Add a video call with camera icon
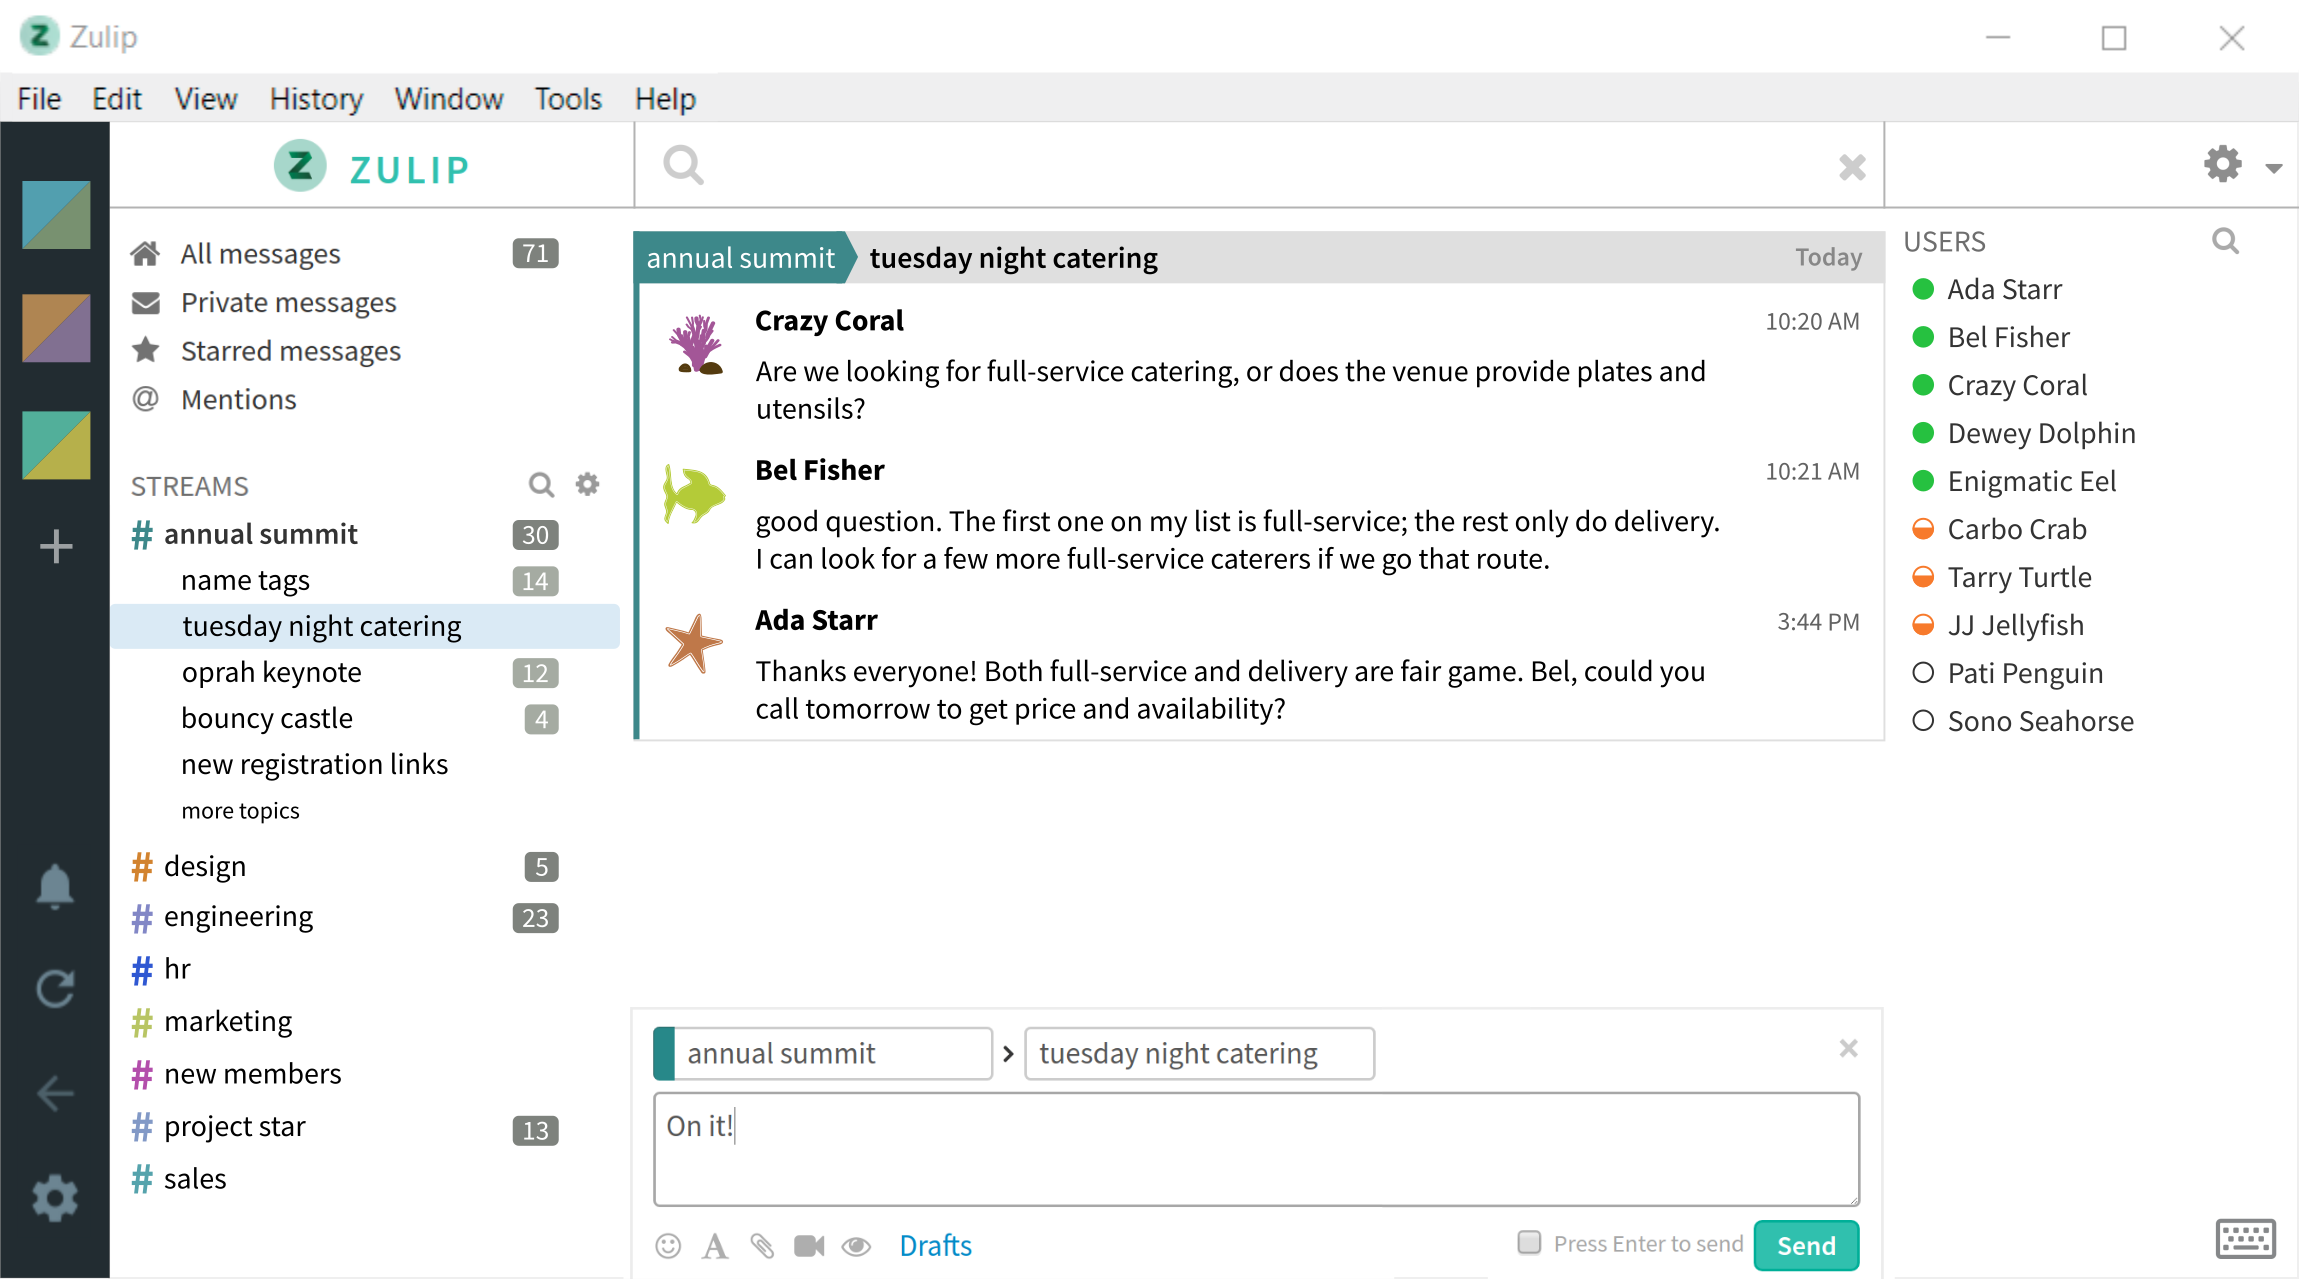Viewport: 2299px width, 1279px height. (809, 1245)
